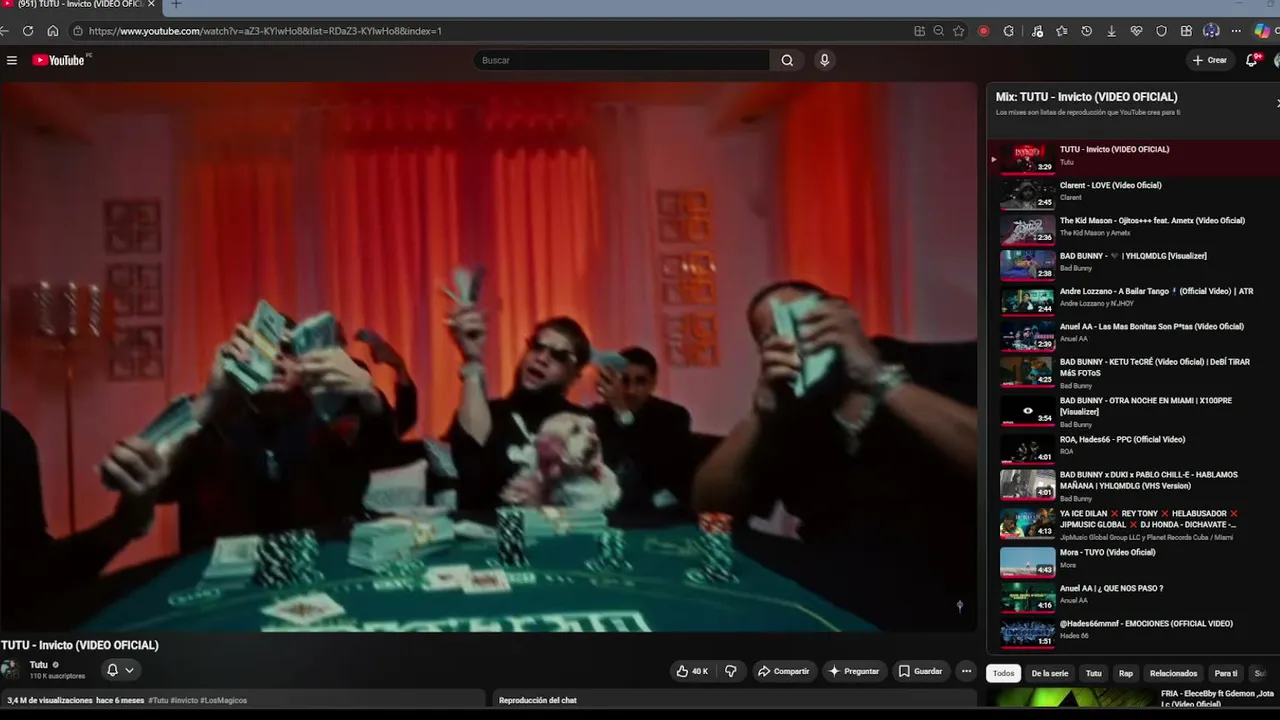Close the TUTU - Invicto tab

(x=151, y=5)
